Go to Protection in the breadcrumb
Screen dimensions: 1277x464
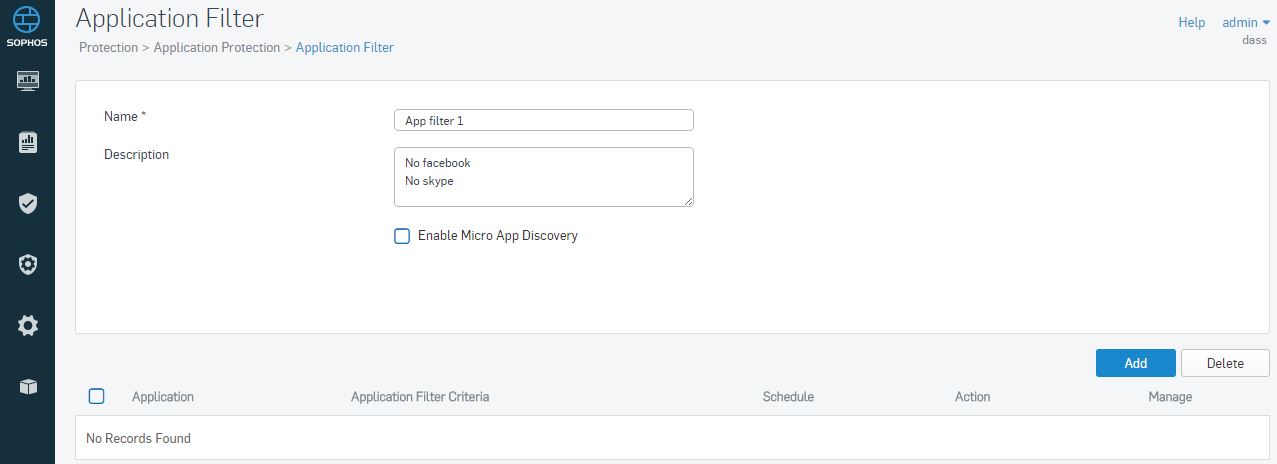click(108, 47)
